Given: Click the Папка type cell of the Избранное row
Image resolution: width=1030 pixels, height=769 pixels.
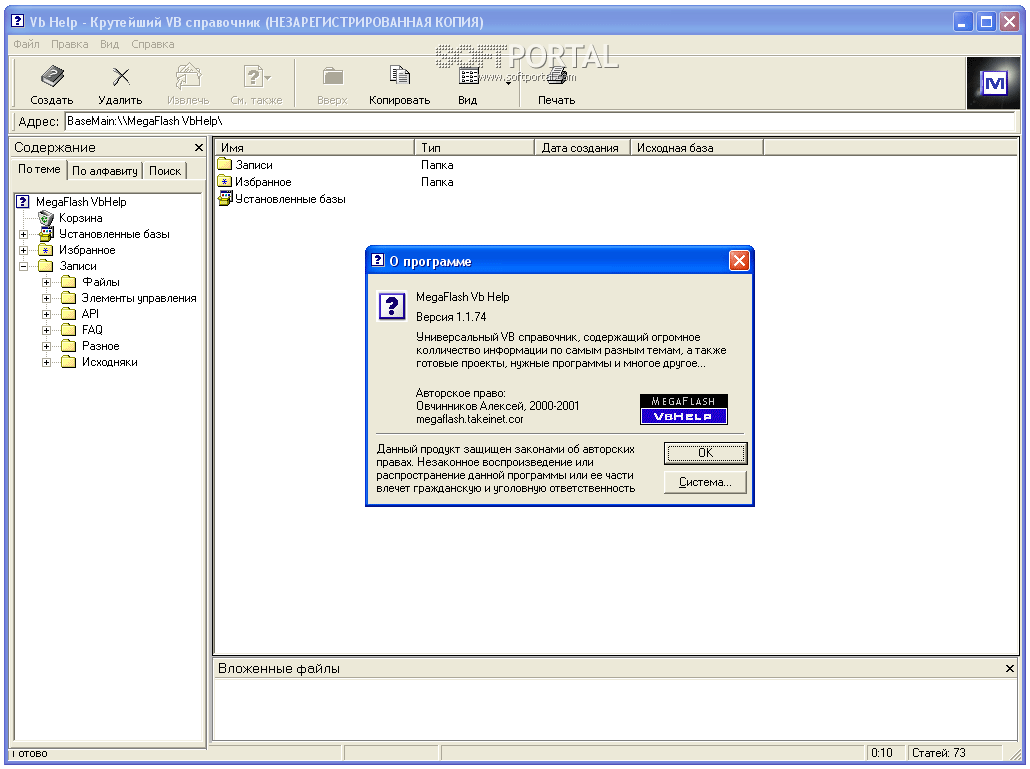Looking at the screenshot, I should click(437, 182).
